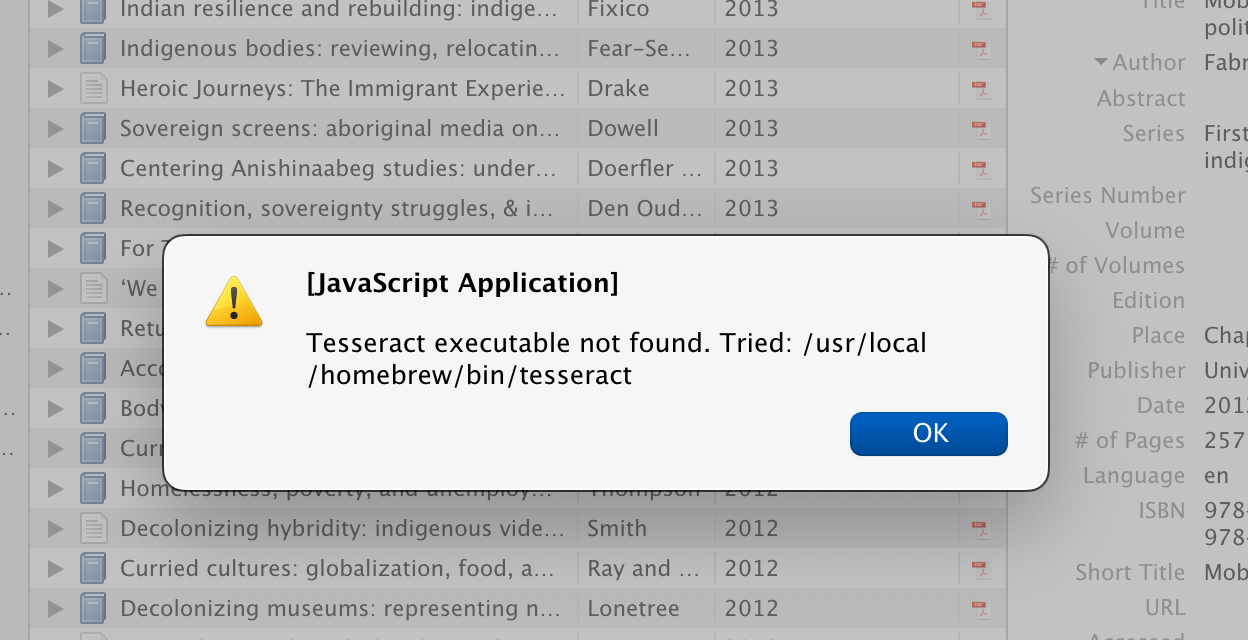Expand the row starting with 'For'

click(x=55, y=248)
